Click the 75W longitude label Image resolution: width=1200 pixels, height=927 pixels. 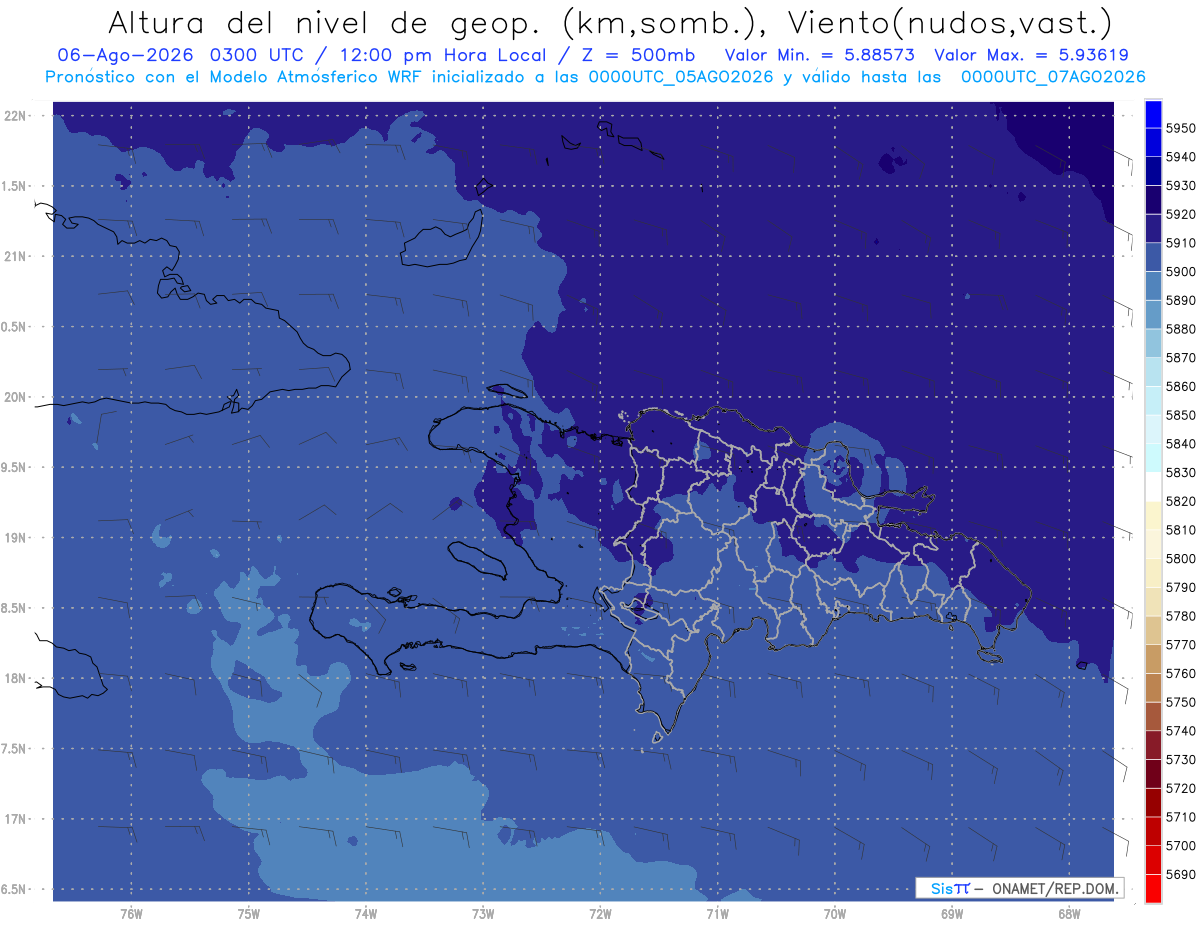coord(248,914)
